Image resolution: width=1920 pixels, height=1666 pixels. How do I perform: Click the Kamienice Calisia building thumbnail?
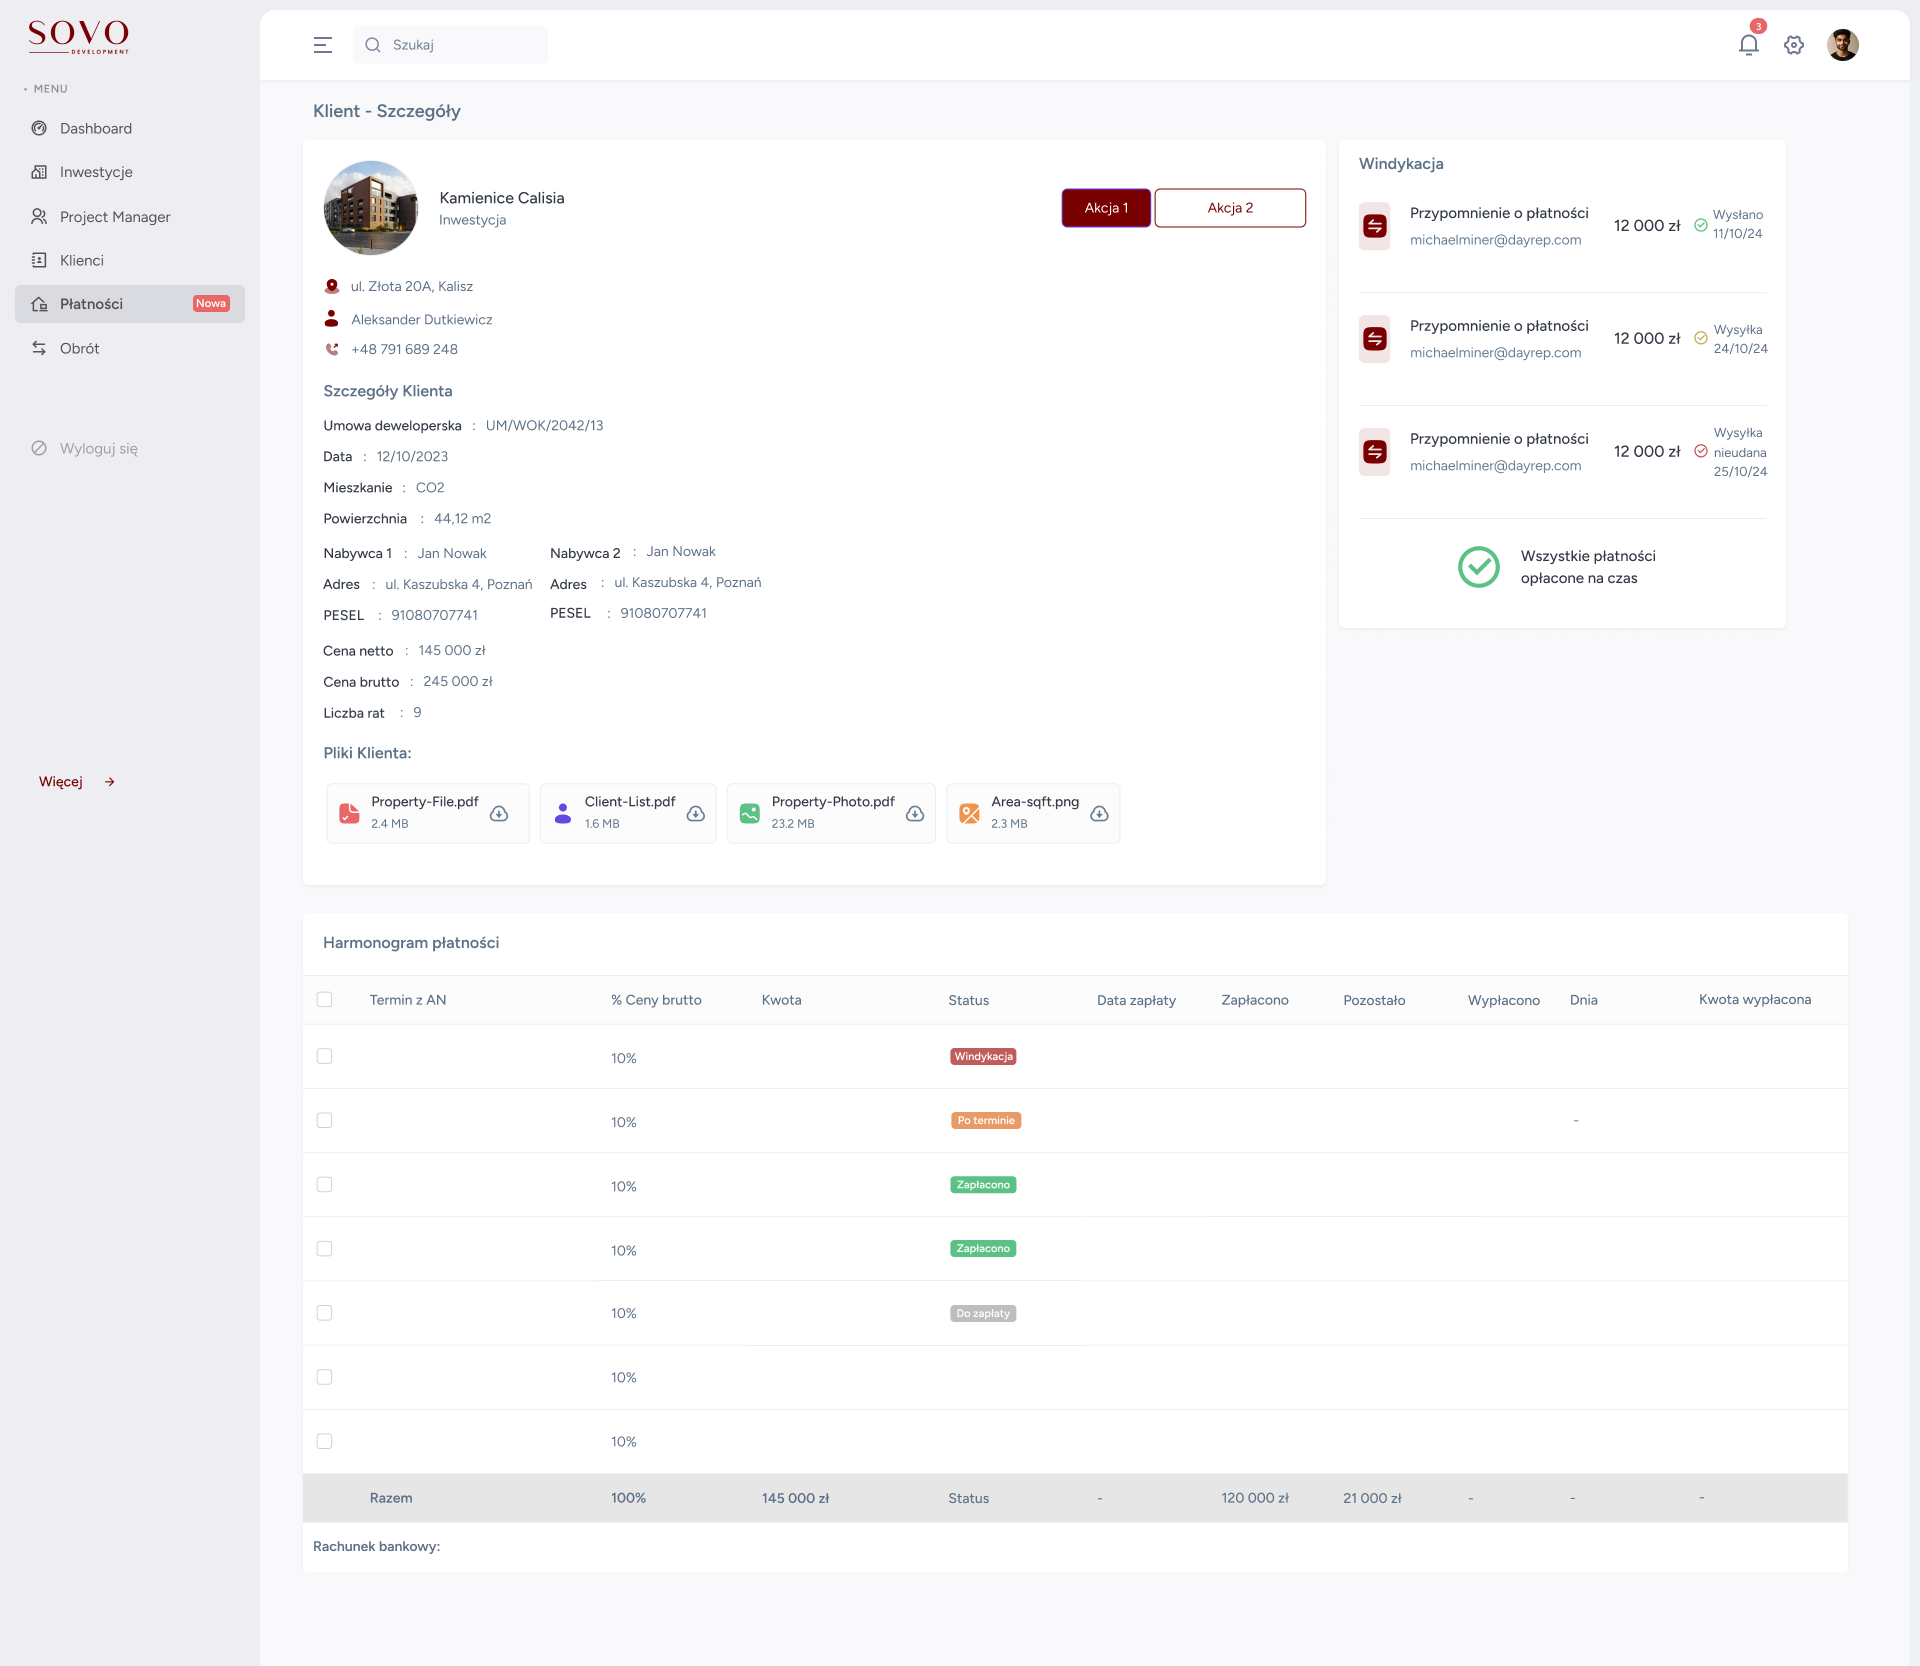pos(371,208)
